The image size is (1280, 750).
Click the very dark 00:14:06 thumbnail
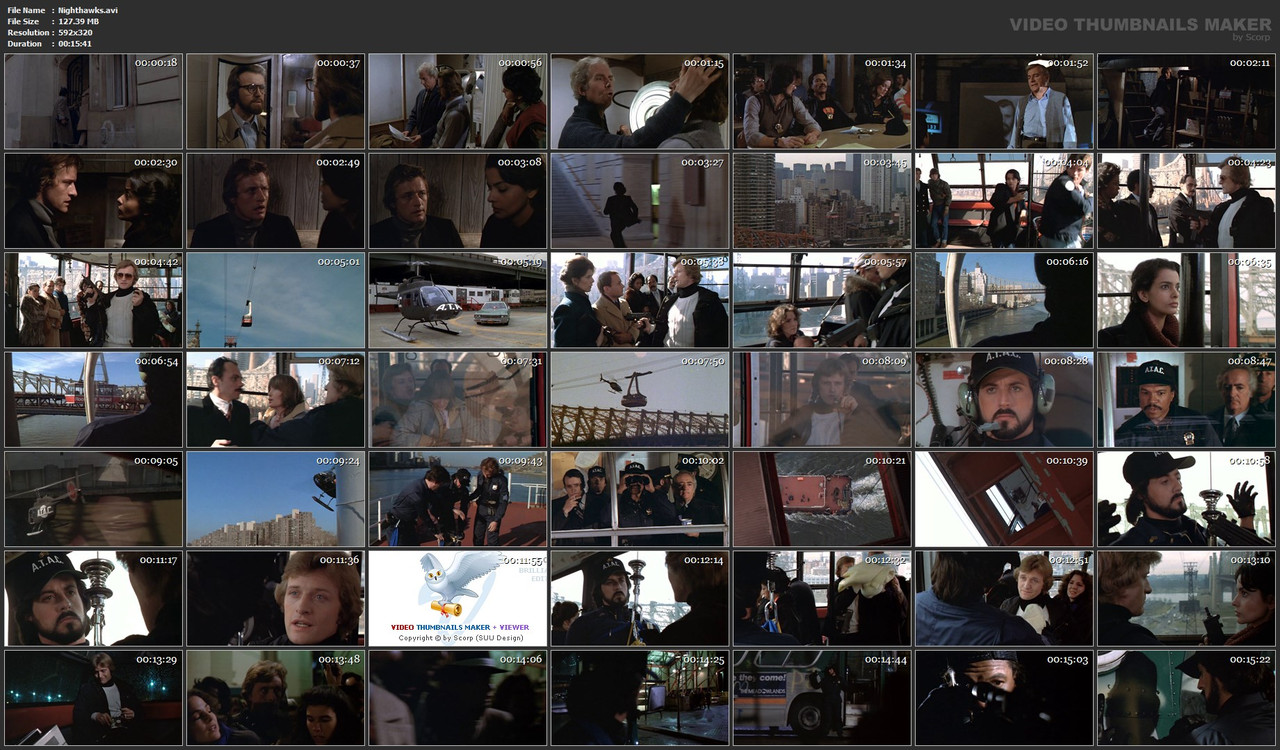pyautogui.click(x=458, y=698)
